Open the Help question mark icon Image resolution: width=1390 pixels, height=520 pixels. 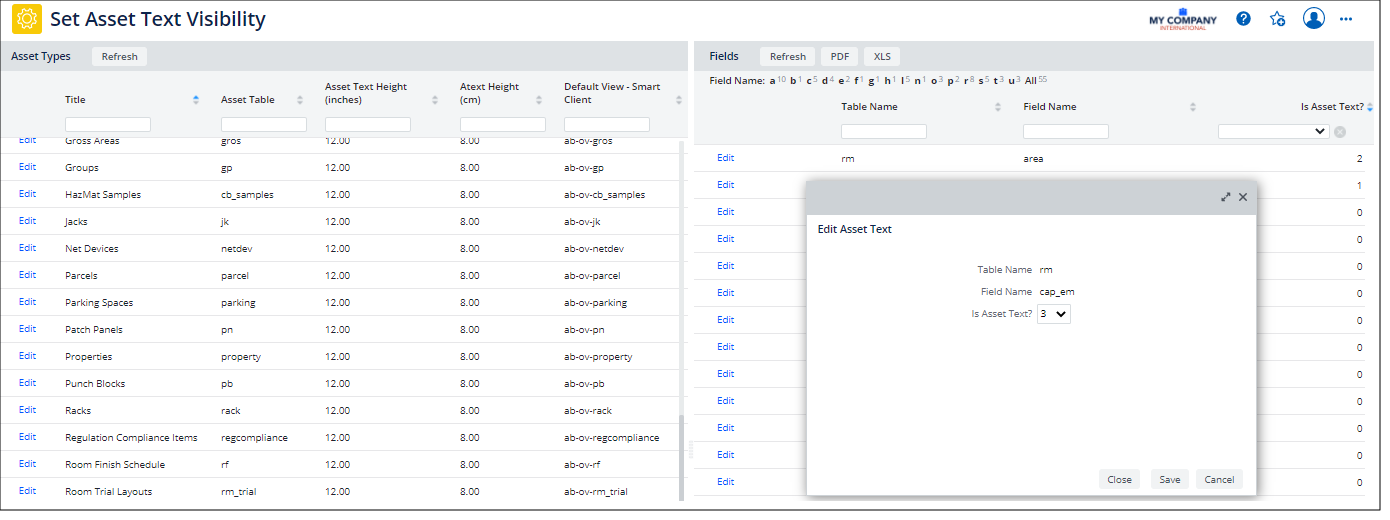coord(1243,19)
